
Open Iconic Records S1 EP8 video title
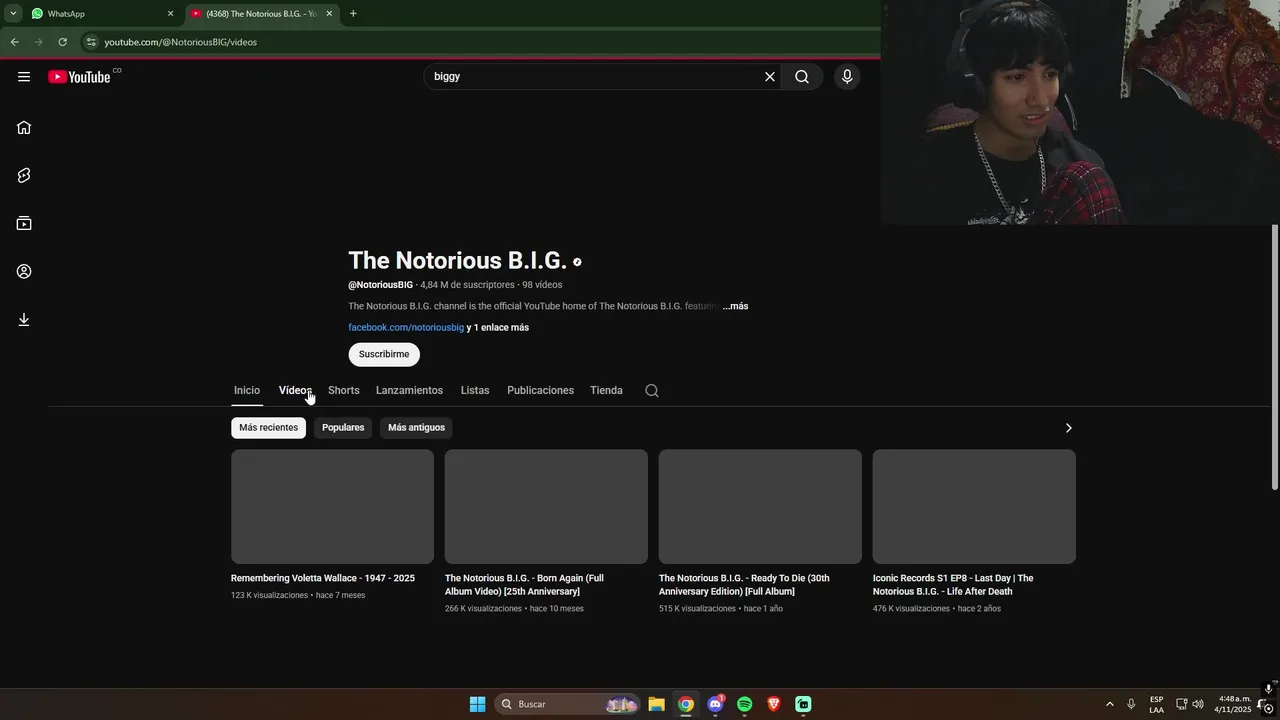953,585
